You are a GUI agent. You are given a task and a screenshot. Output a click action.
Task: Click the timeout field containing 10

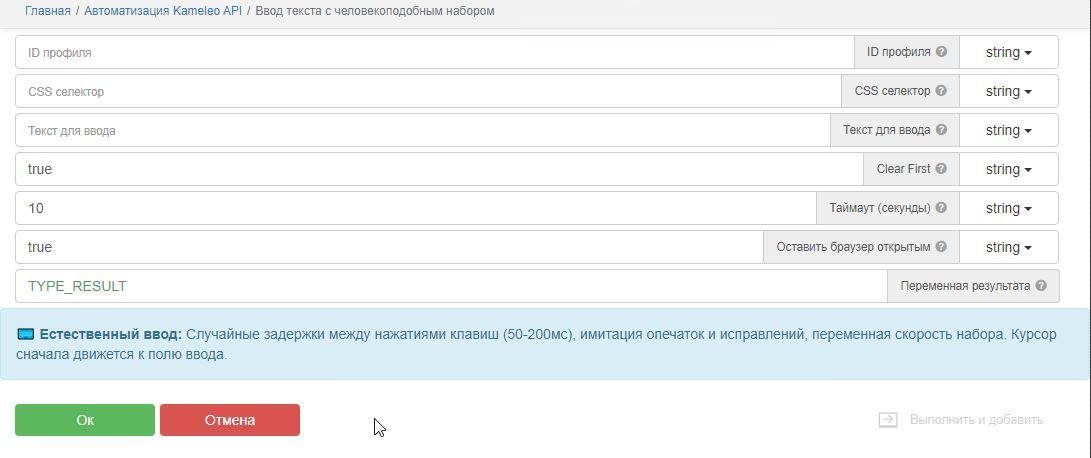tap(416, 208)
